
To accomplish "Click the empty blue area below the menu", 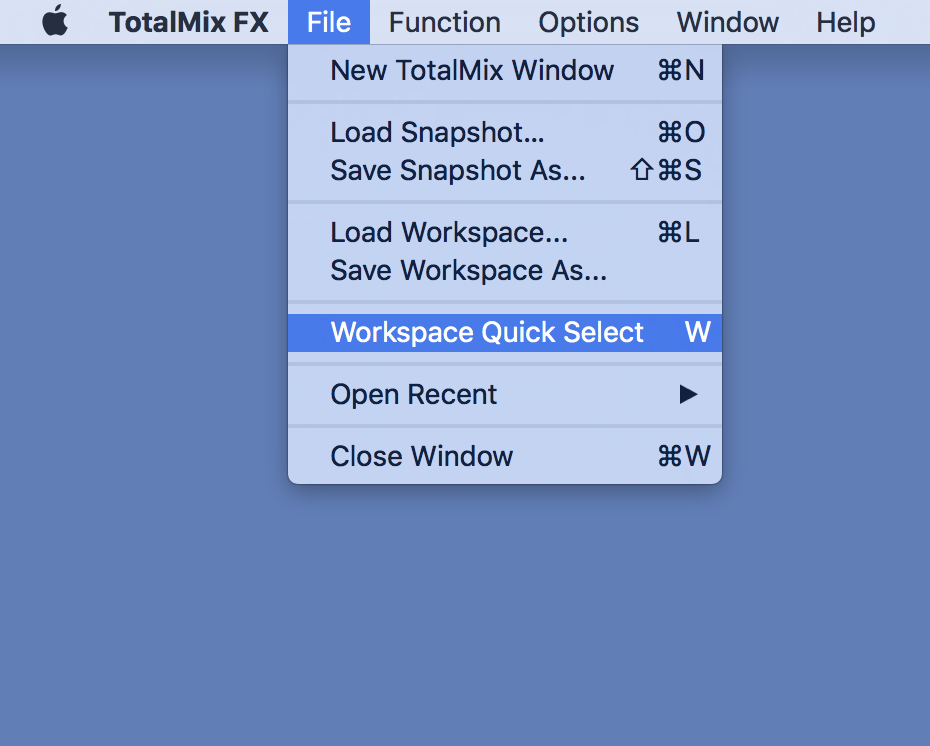I will pyautogui.click(x=500, y=620).
